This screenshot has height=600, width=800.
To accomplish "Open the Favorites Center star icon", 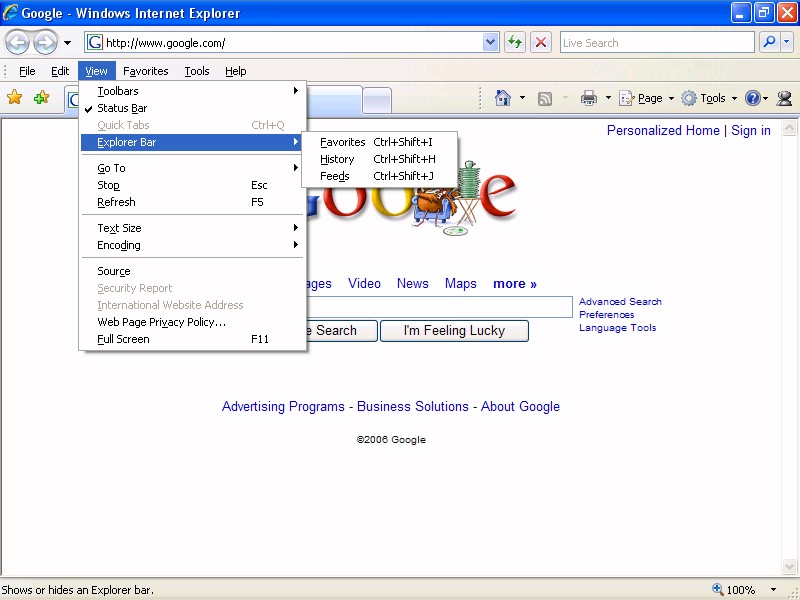I will pyautogui.click(x=15, y=98).
